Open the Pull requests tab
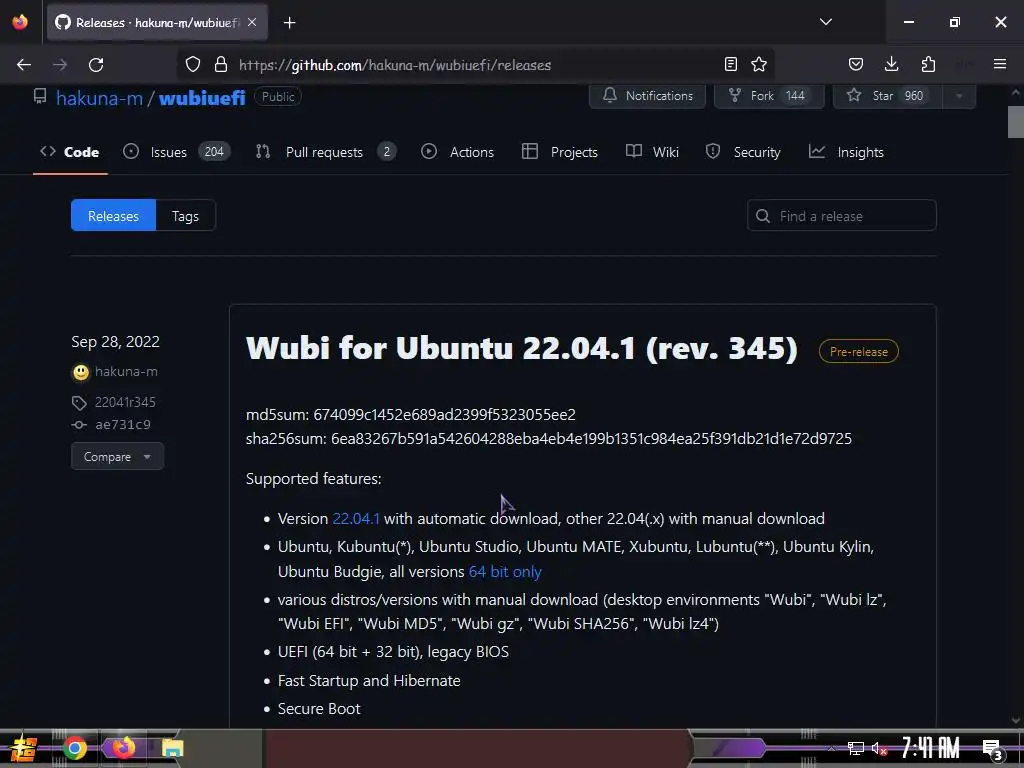The width and height of the screenshot is (1024, 768). [326, 152]
